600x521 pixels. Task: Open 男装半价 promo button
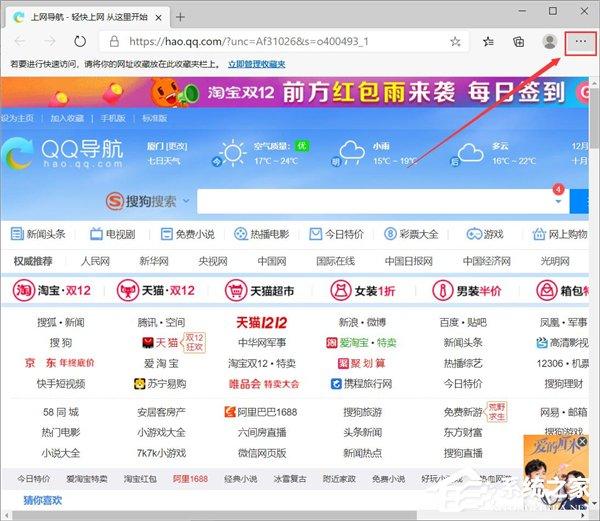[466, 291]
